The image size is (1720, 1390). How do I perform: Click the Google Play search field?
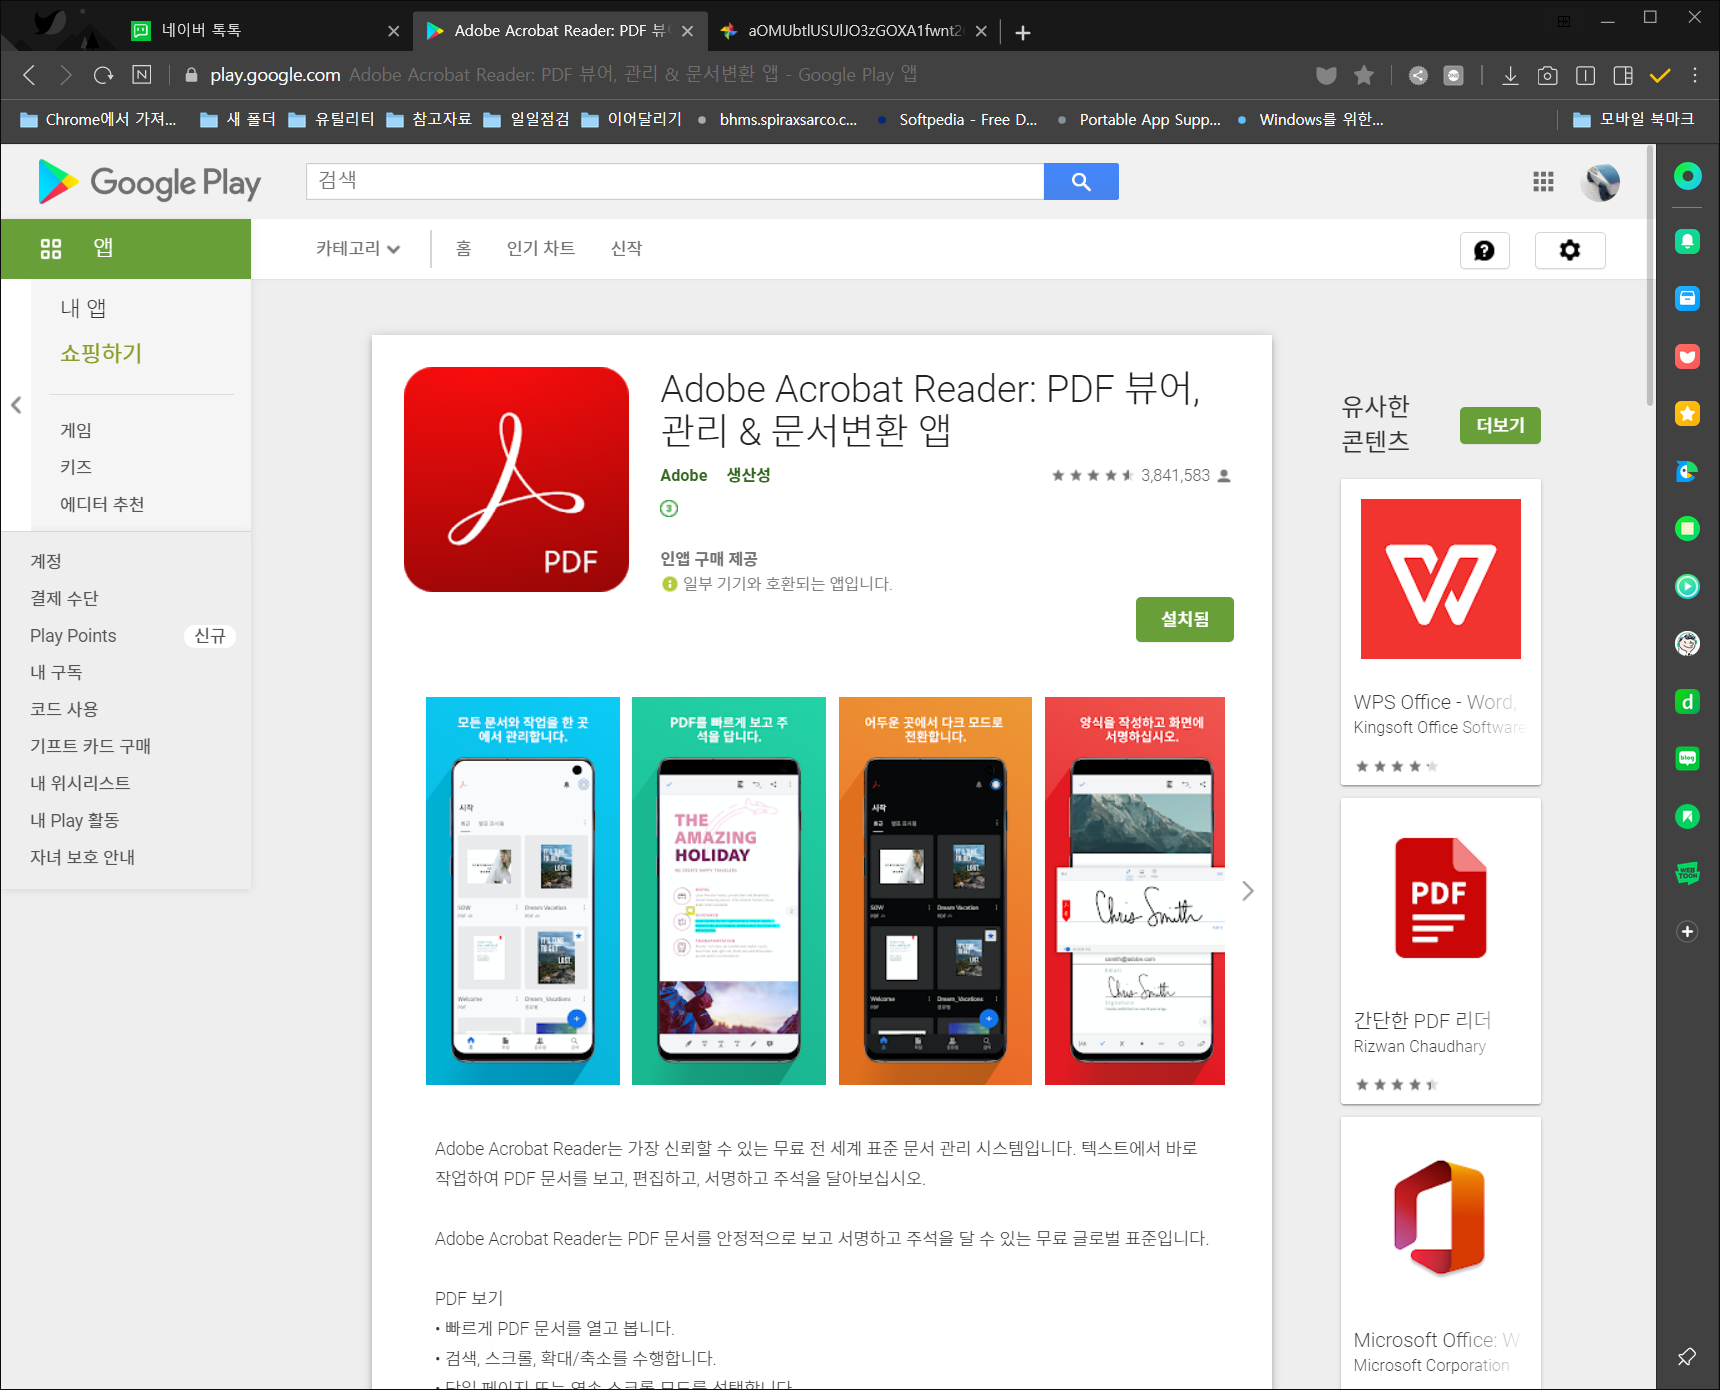(x=675, y=181)
